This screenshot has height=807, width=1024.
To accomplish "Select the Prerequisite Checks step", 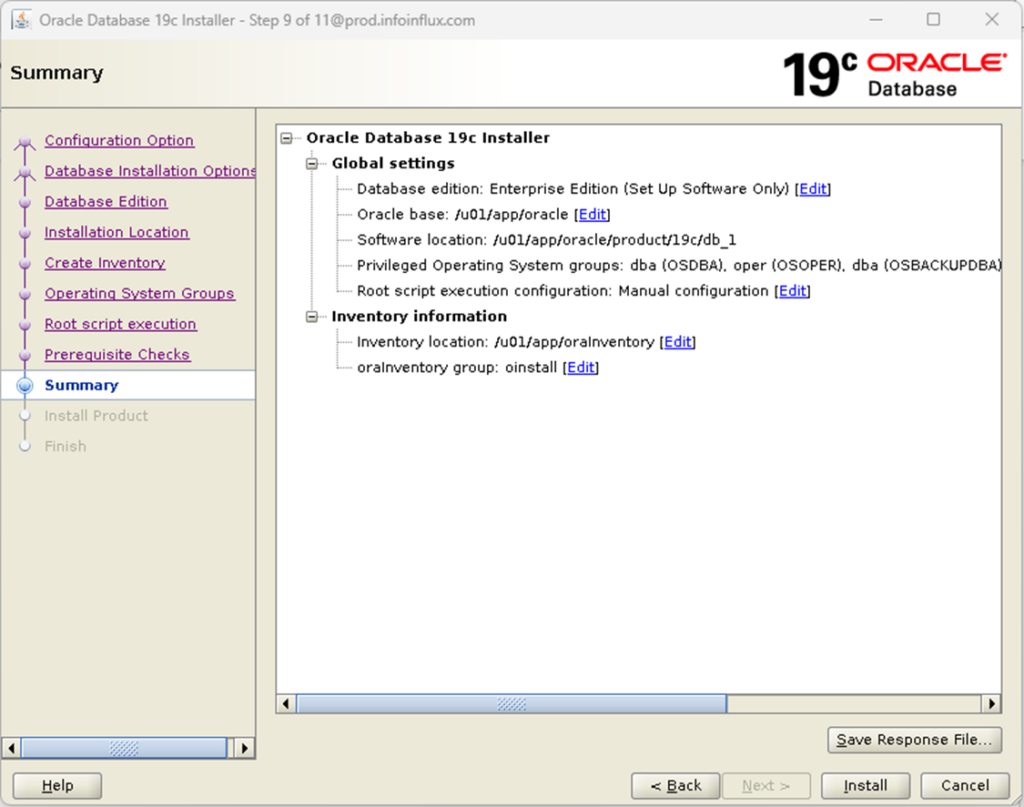I will click(117, 354).
